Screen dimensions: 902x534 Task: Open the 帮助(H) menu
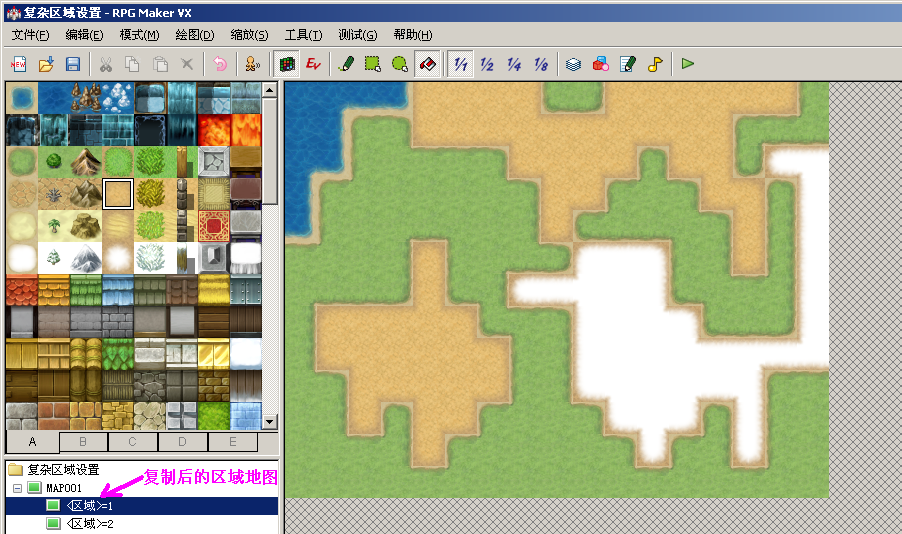click(x=412, y=35)
